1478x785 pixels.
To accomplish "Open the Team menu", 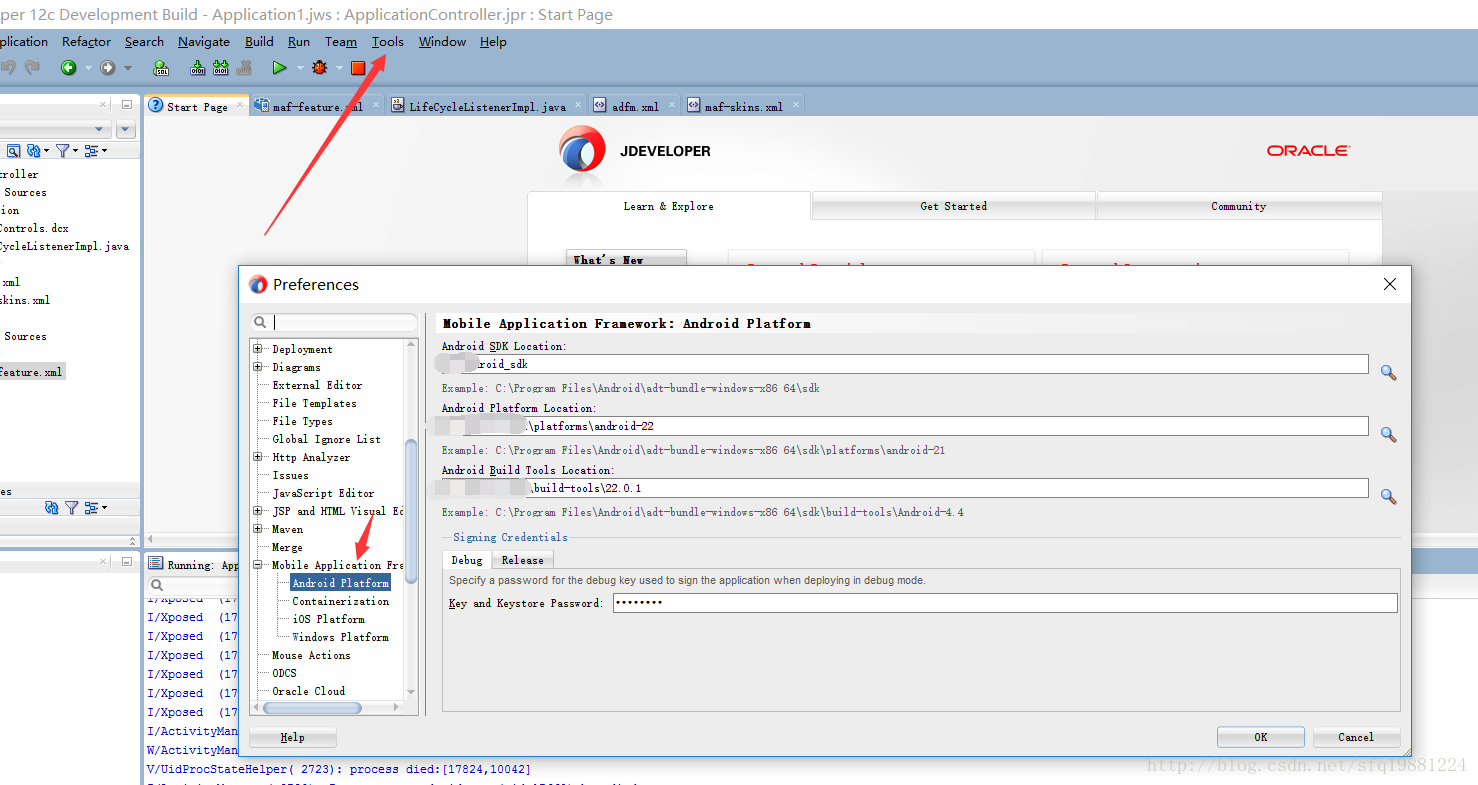I will click(341, 42).
